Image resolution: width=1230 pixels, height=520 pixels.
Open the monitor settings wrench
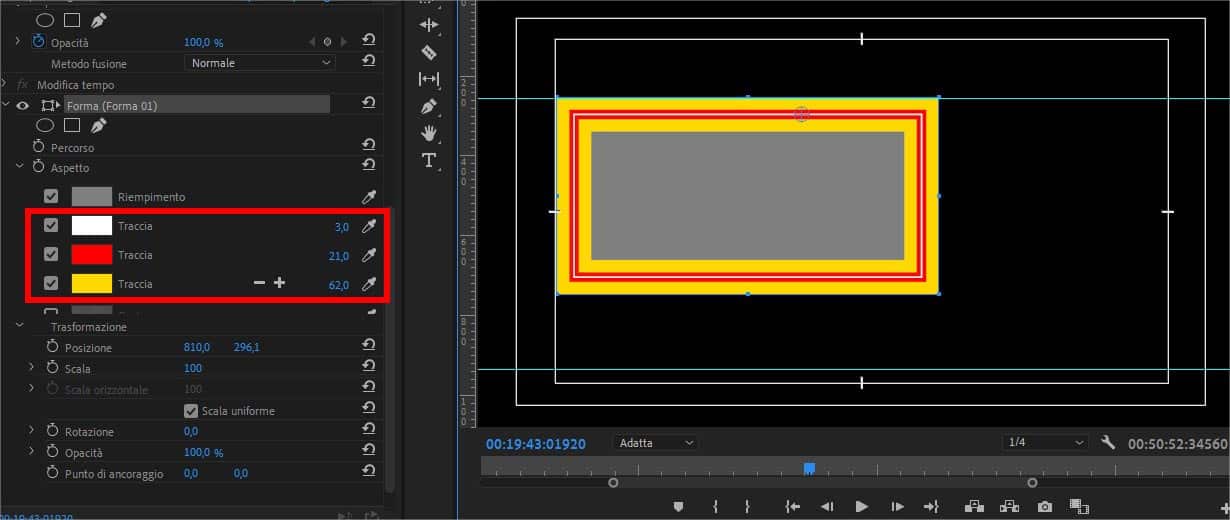click(1108, 442)
